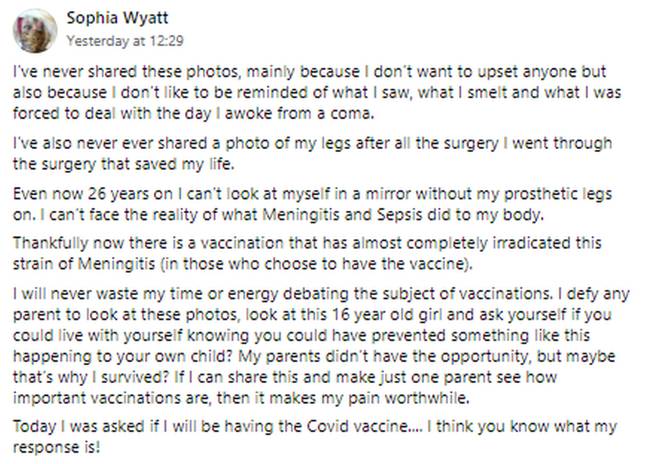The height and width of the screenshot is (464, 648).
Task: Open the Sophia Wyatt profile name link
Action: pyautogui.click(x=117, y=18)
